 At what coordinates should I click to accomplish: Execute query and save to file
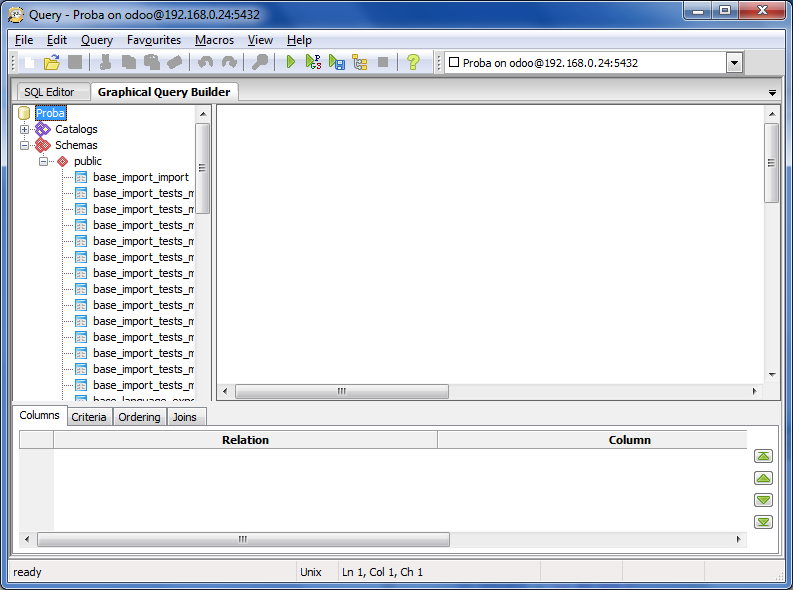[x=337, y=63]
